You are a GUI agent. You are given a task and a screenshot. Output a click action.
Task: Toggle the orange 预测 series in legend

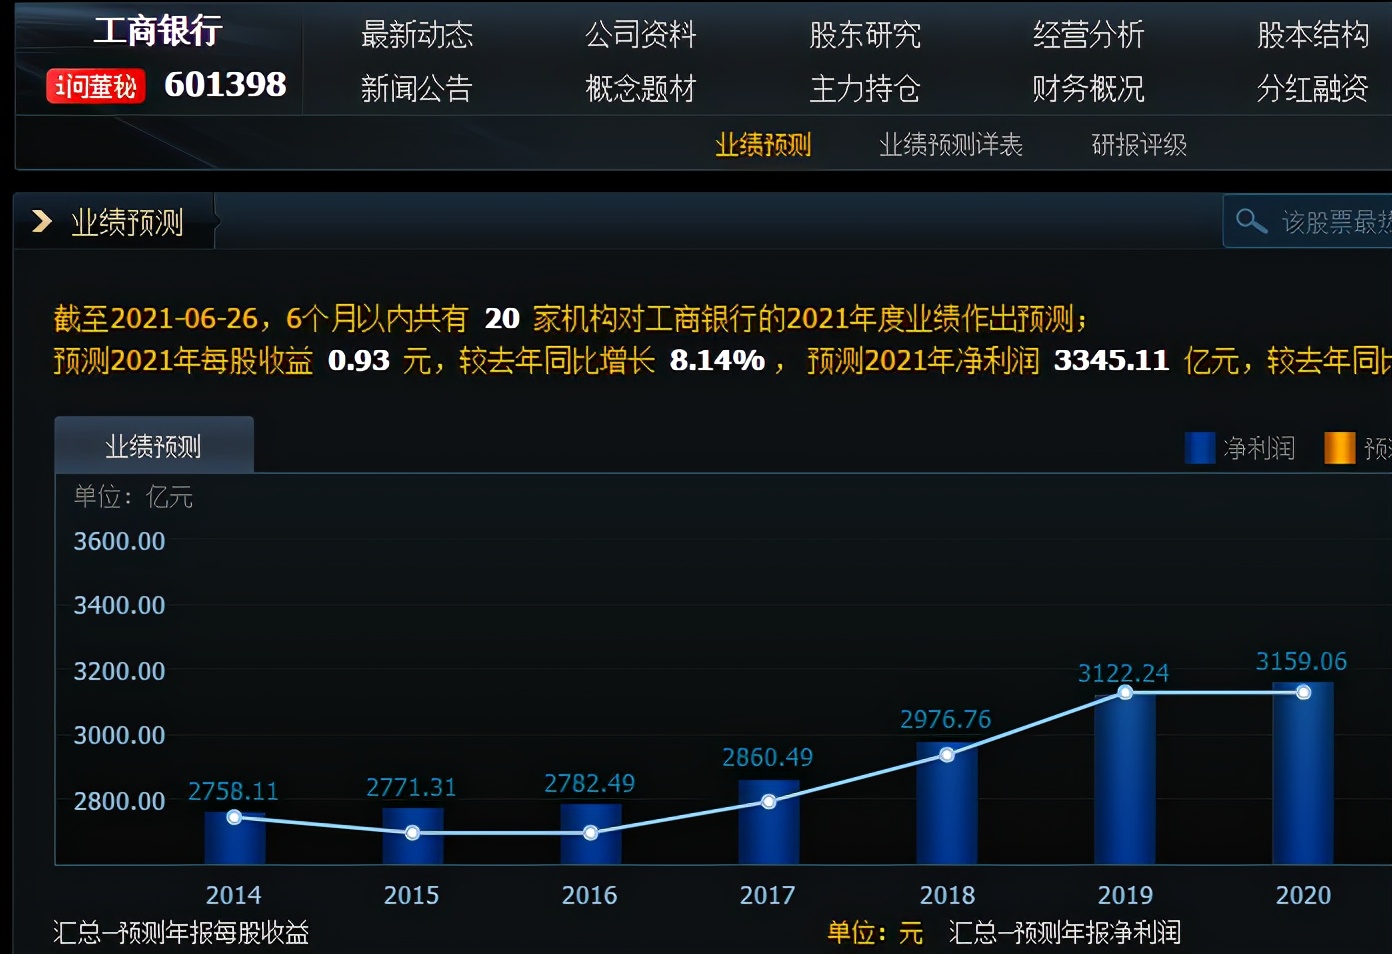pyautogui.click(x=1340, y=447)
